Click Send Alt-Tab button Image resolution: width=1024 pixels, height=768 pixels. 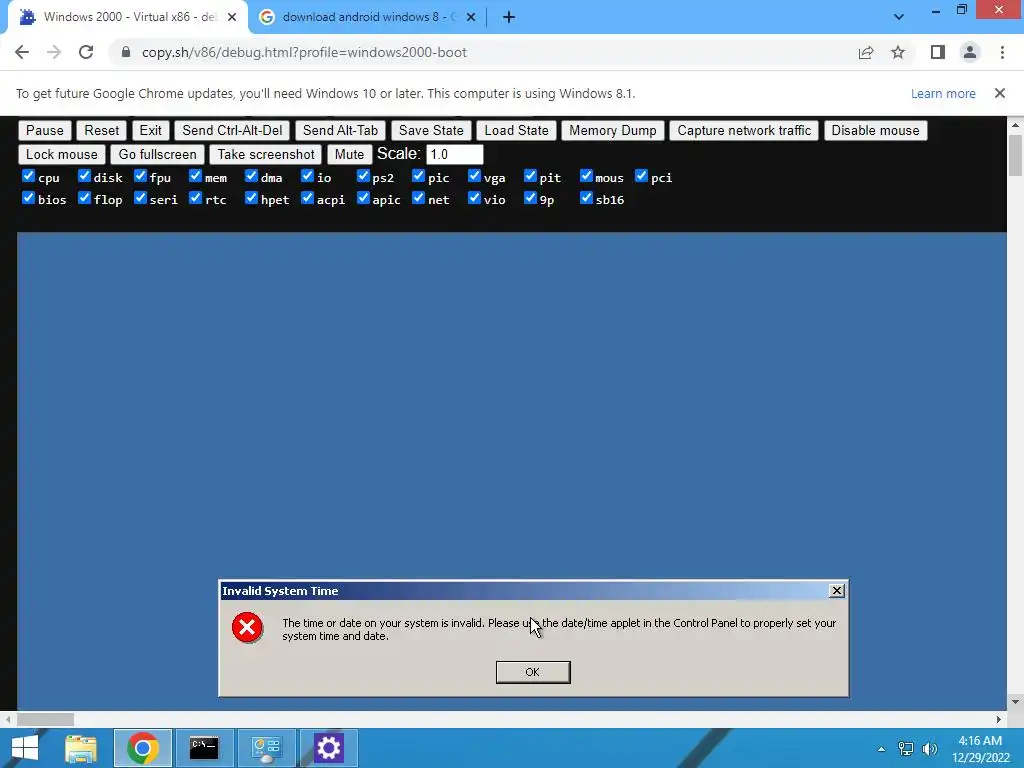click(340, 131)
